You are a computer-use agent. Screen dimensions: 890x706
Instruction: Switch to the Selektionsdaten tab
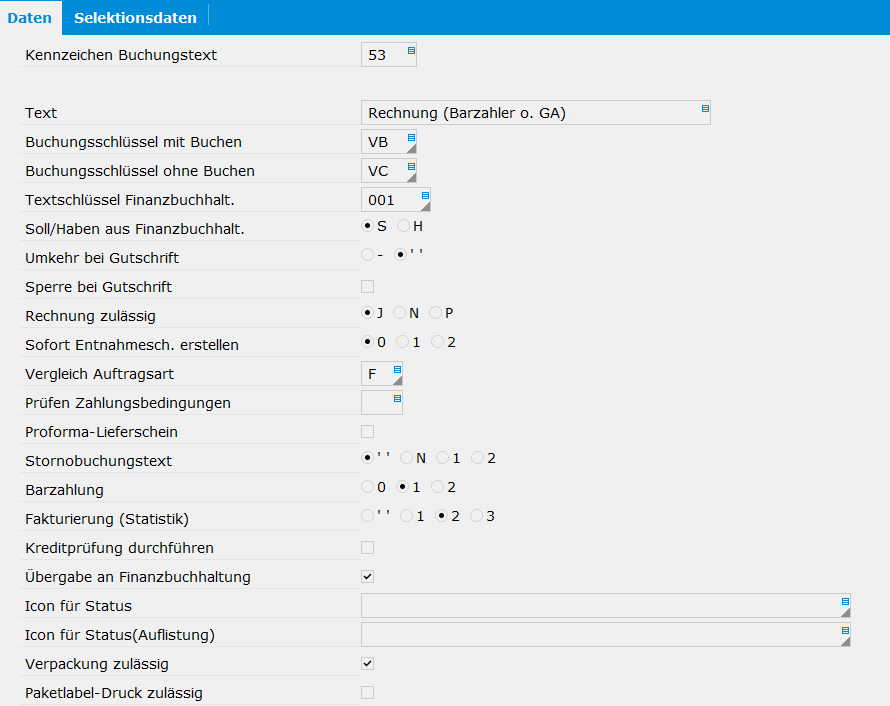[x=135, y=18]
